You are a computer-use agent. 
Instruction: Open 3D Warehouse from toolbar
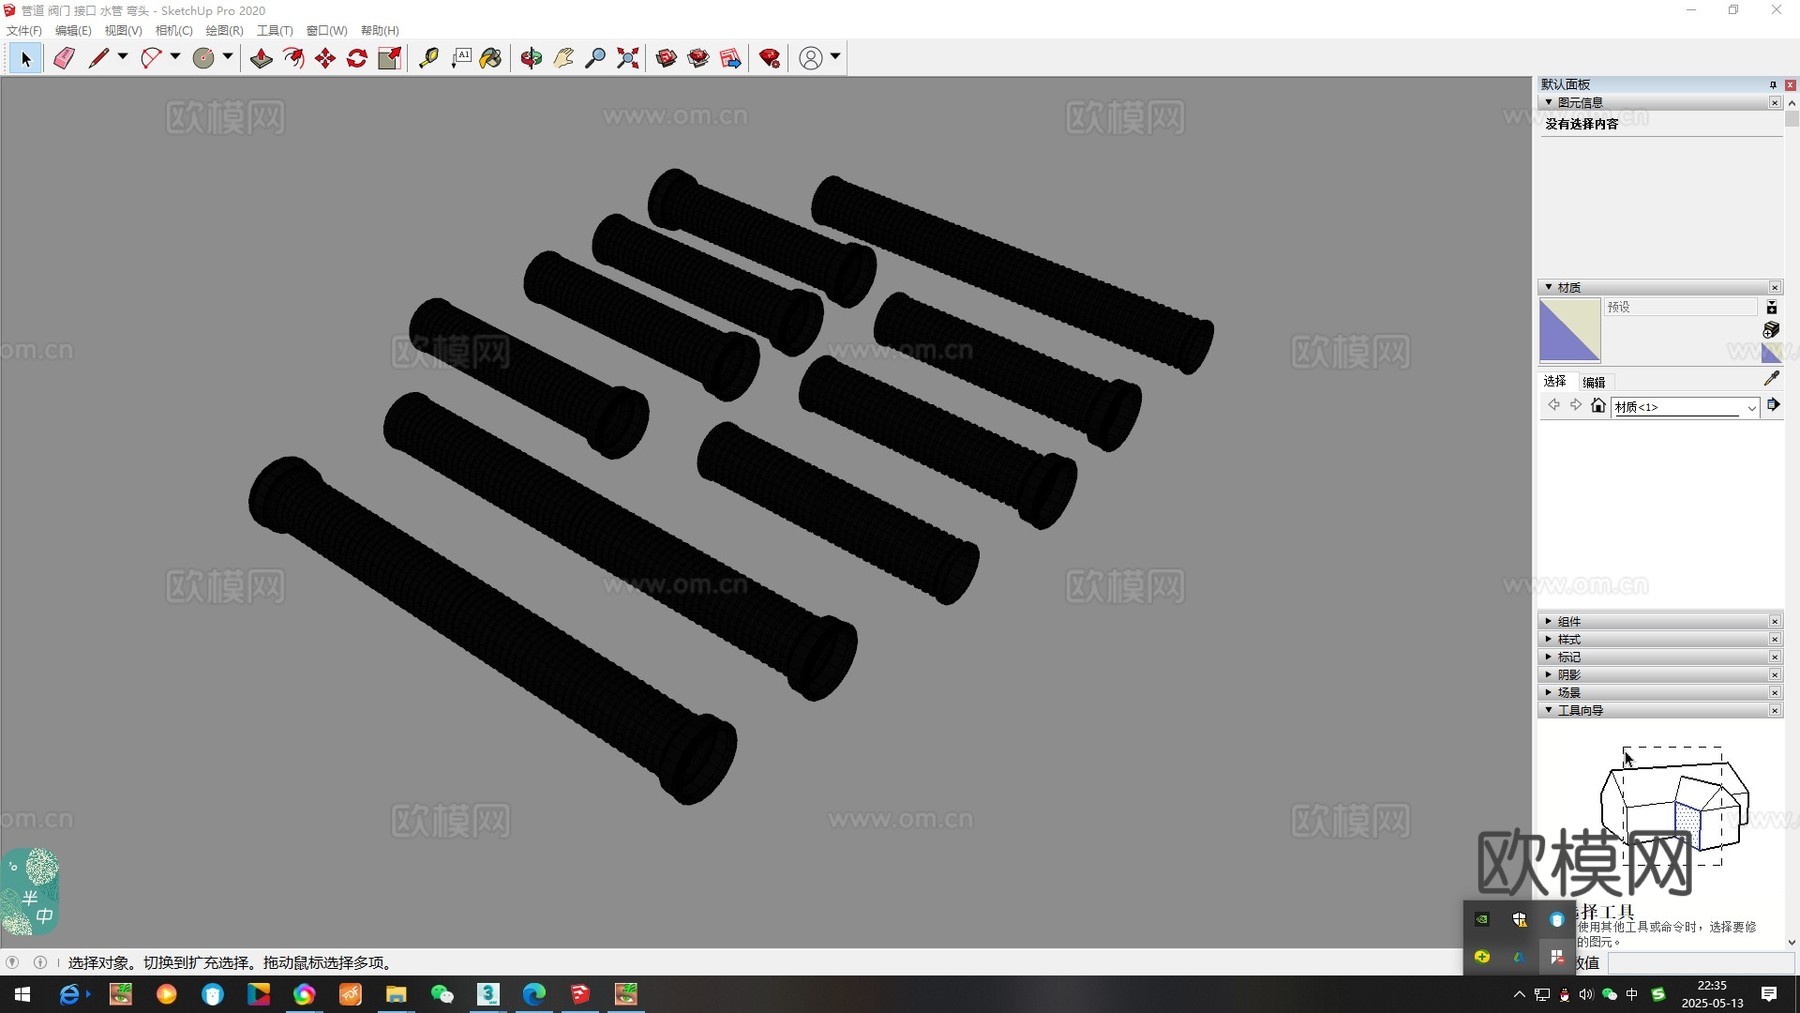pos(667,59)
